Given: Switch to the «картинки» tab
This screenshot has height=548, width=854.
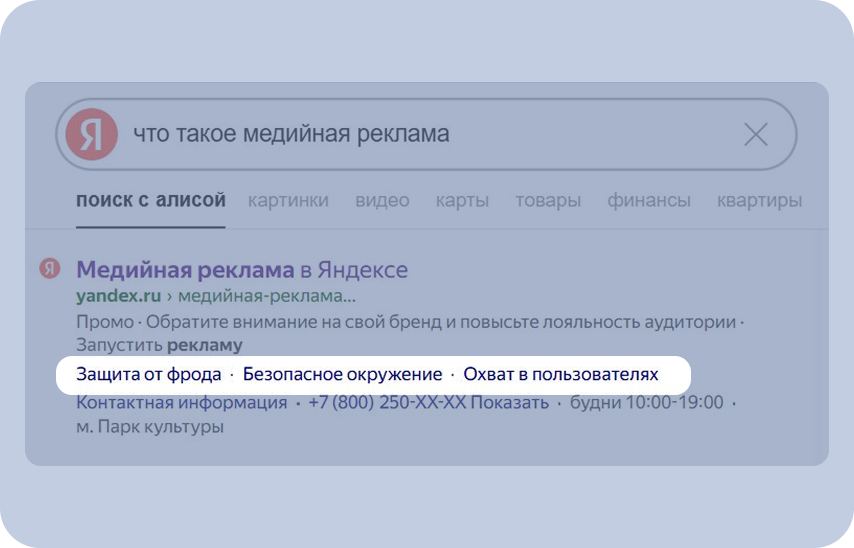Looking at the screenshot, I should (x=288, y=200).
